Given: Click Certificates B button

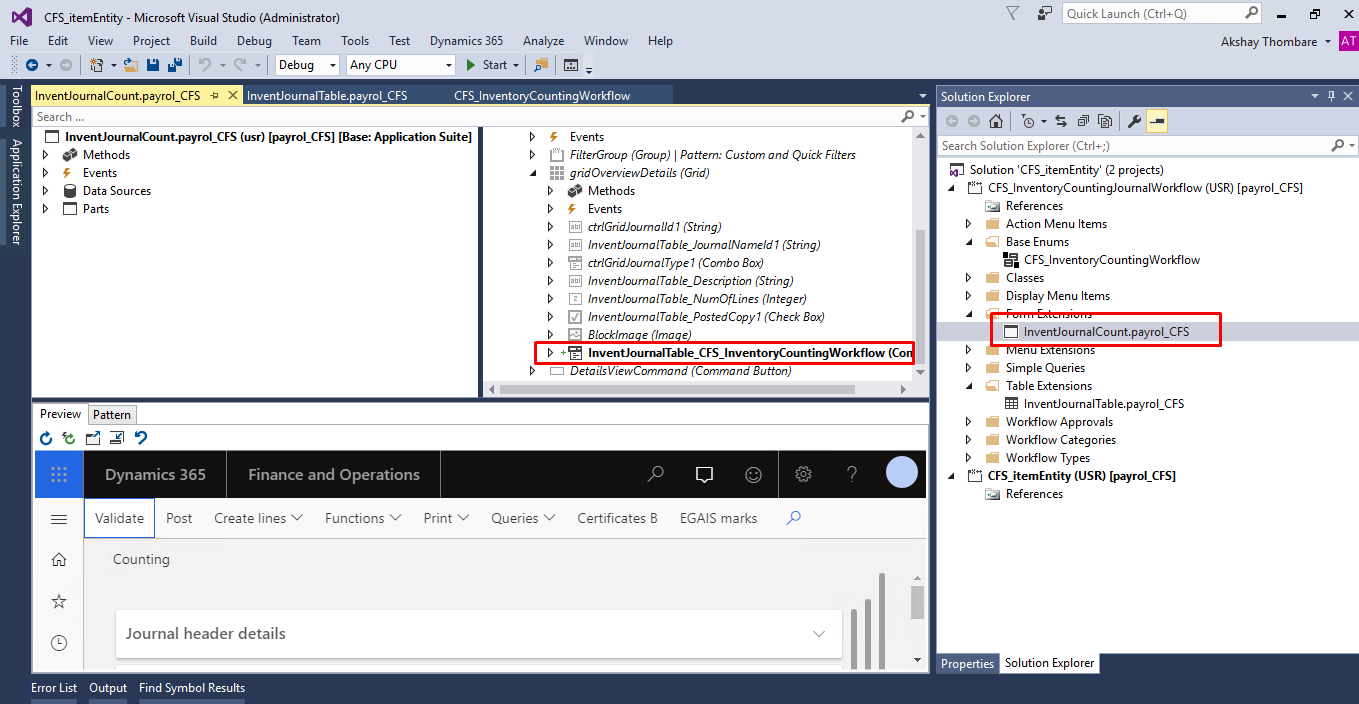Looking at the screenshot, I should click(617, 518).
